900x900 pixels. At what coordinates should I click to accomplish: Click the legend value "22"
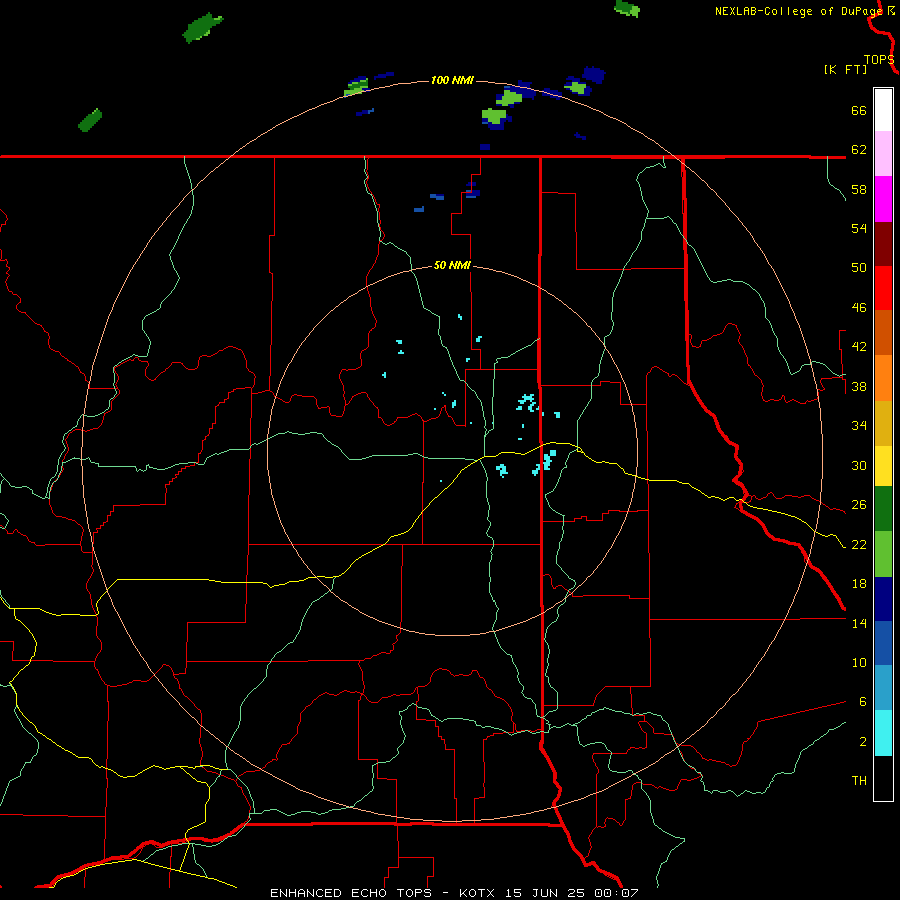859,544
